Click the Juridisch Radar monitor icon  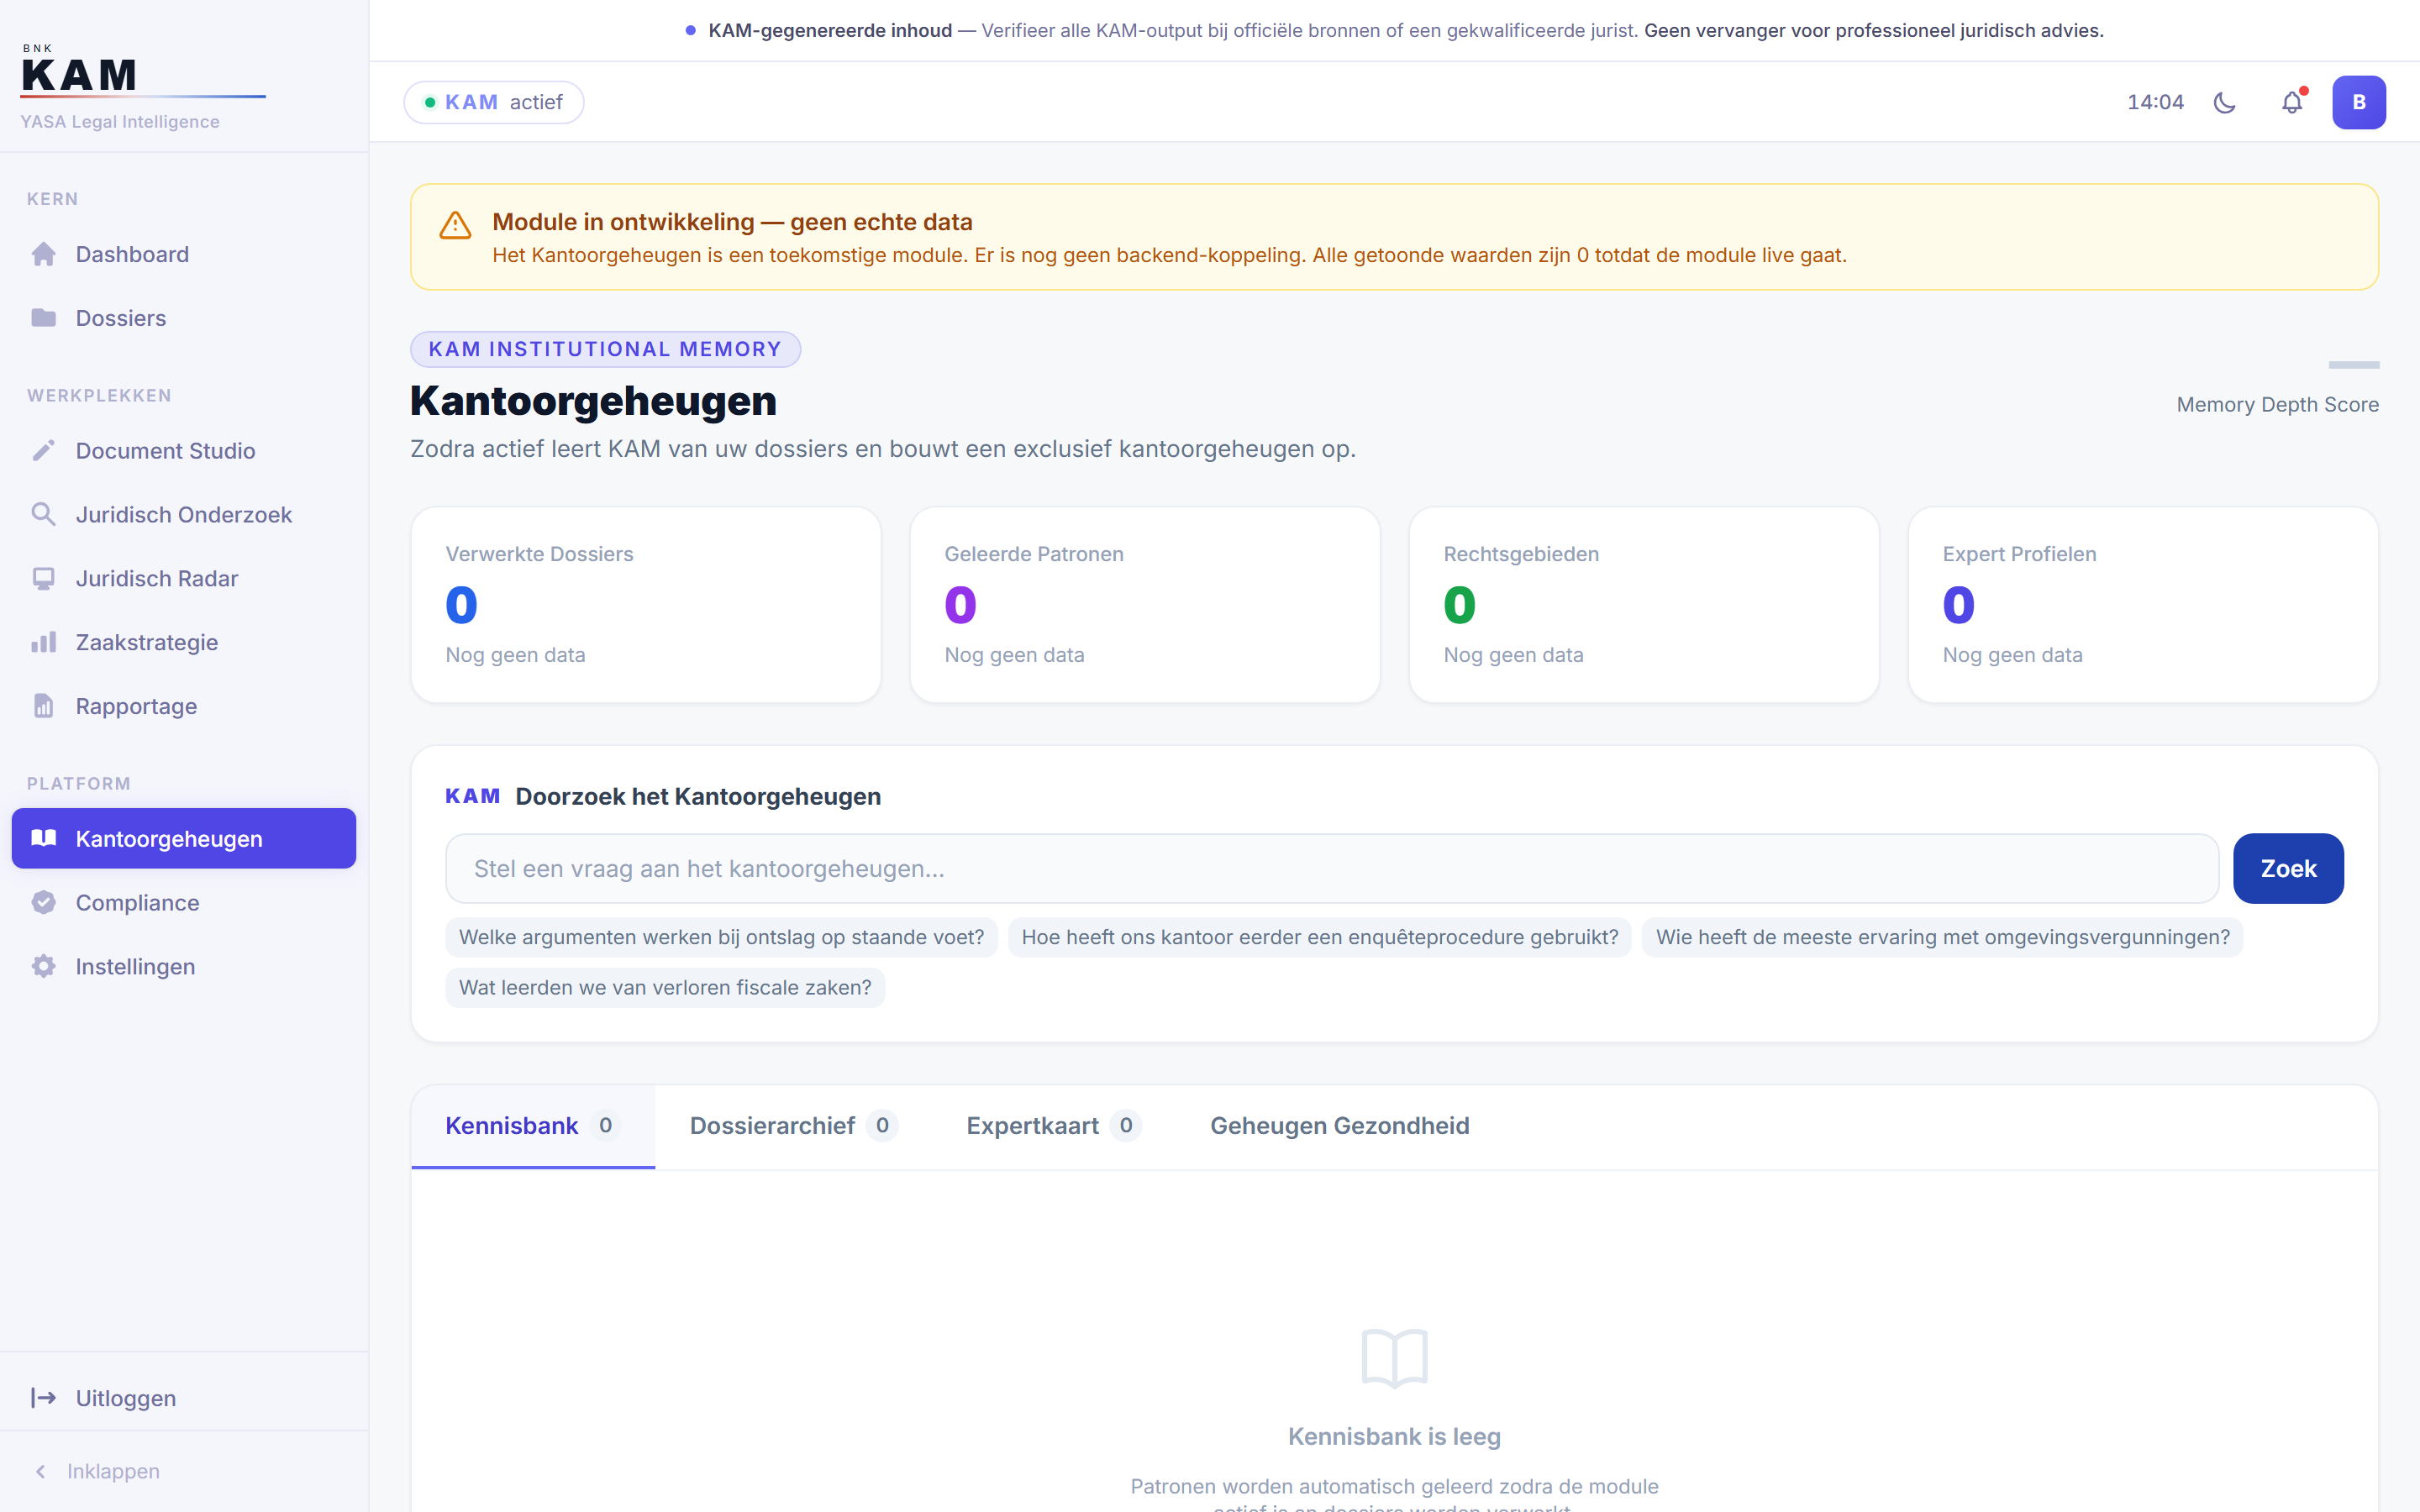click(43, 579)
